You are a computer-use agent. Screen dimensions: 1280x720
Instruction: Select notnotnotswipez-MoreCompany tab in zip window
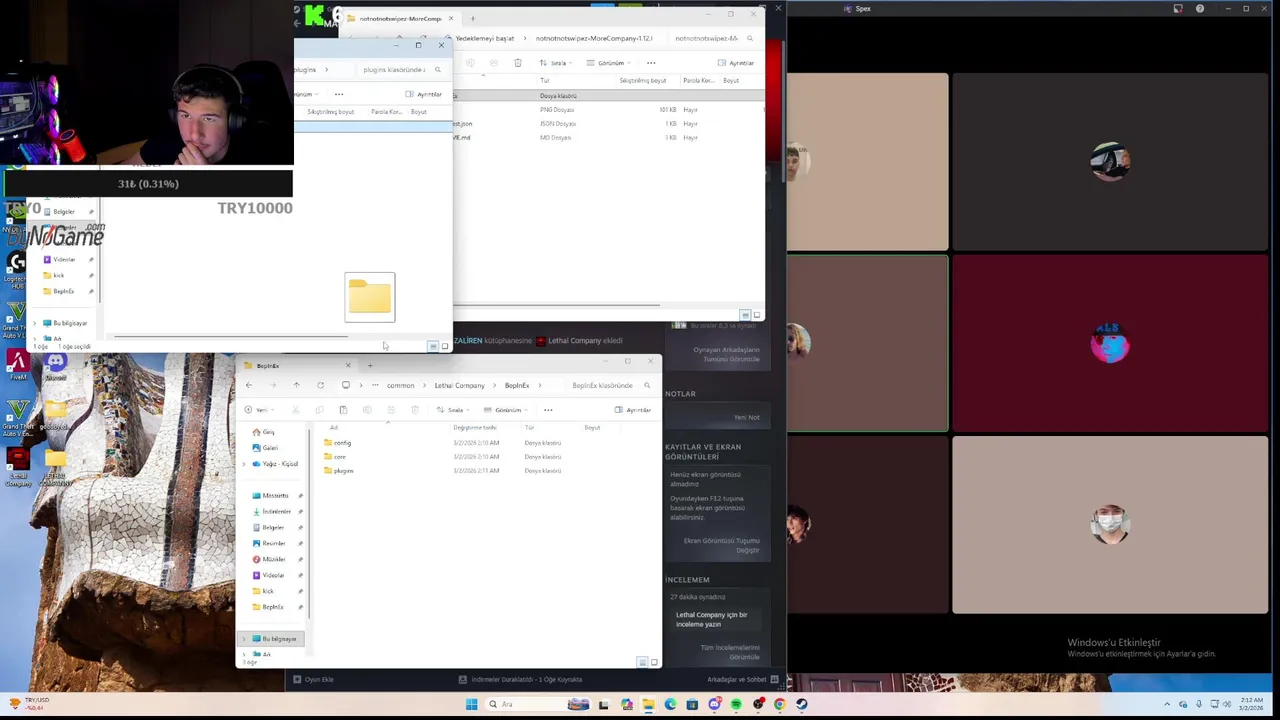click(398, 18)
